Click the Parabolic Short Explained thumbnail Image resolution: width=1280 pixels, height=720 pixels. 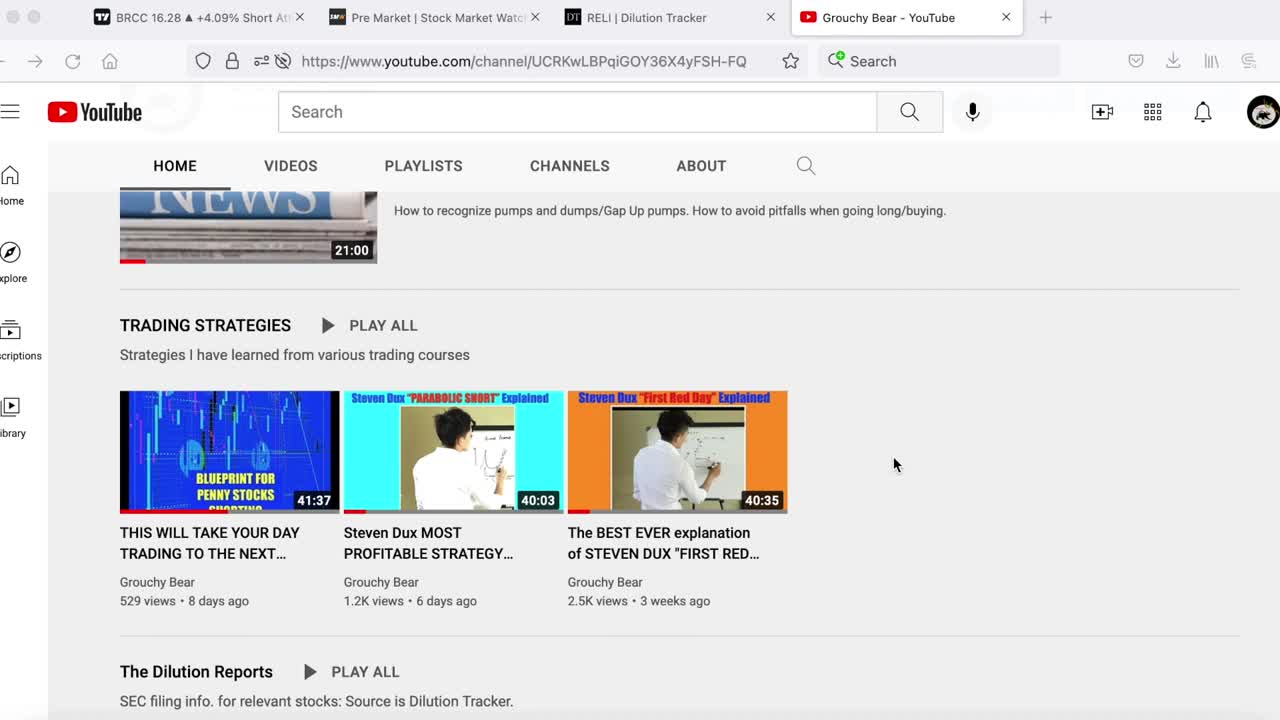[x=454, y=452]
